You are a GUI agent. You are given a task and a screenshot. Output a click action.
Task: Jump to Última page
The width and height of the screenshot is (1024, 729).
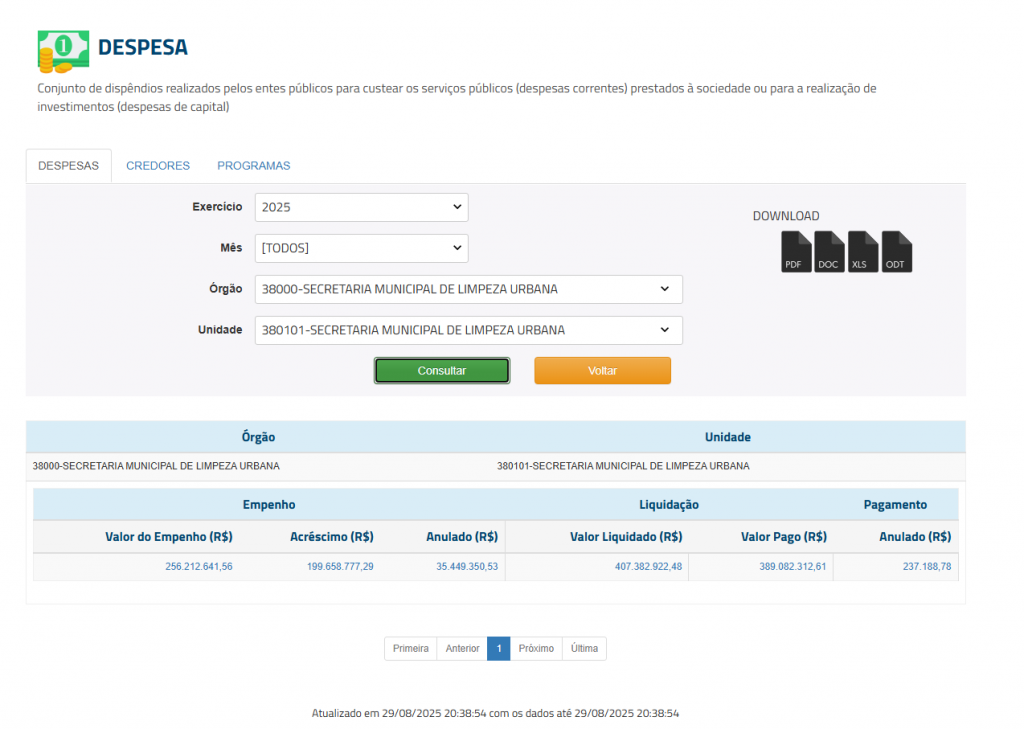click(584, 649)
